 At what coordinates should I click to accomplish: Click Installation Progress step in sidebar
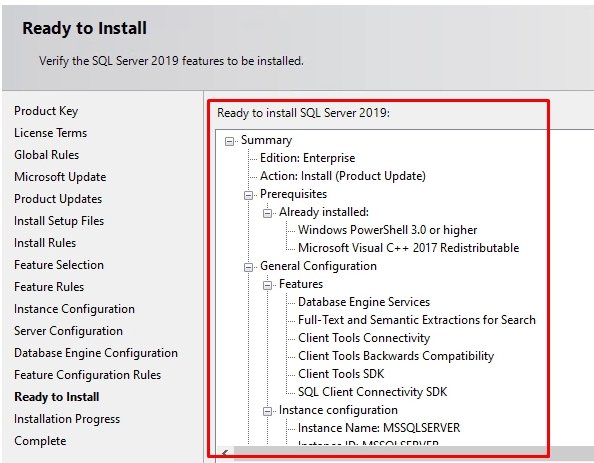(67, 419)
